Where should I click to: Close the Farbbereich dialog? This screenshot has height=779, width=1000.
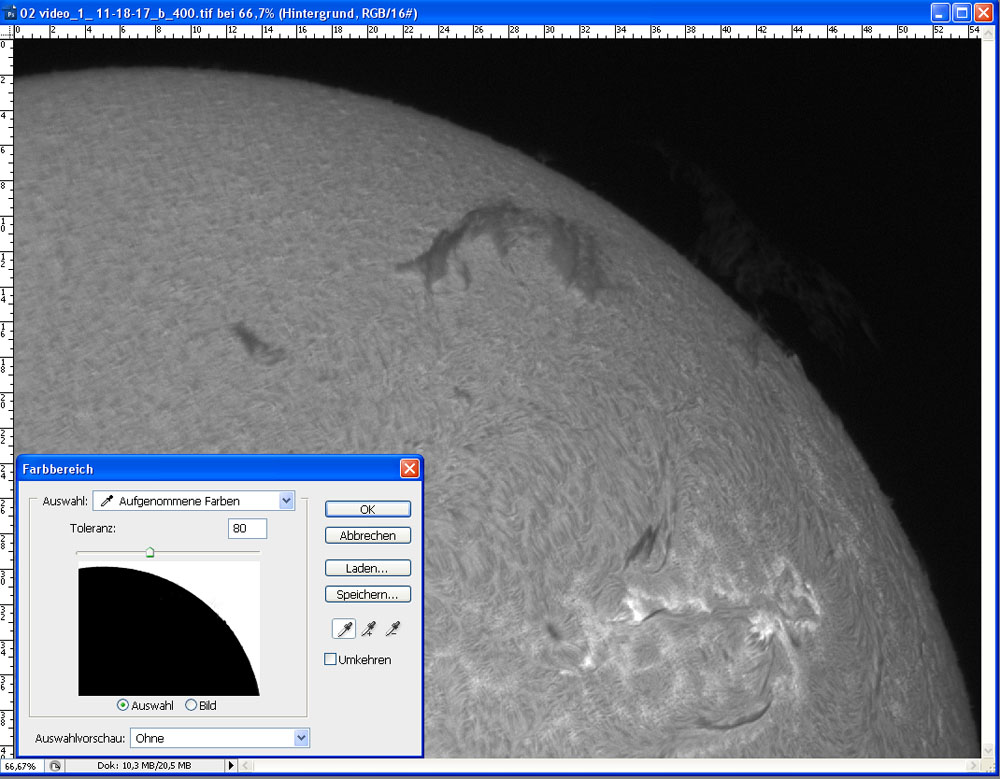[409, 469]
